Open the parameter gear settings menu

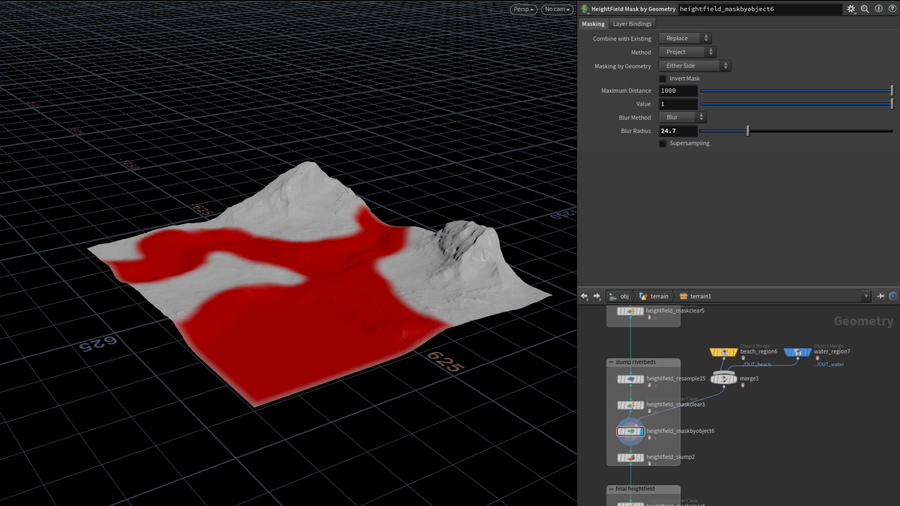click(x=851, y=9)
